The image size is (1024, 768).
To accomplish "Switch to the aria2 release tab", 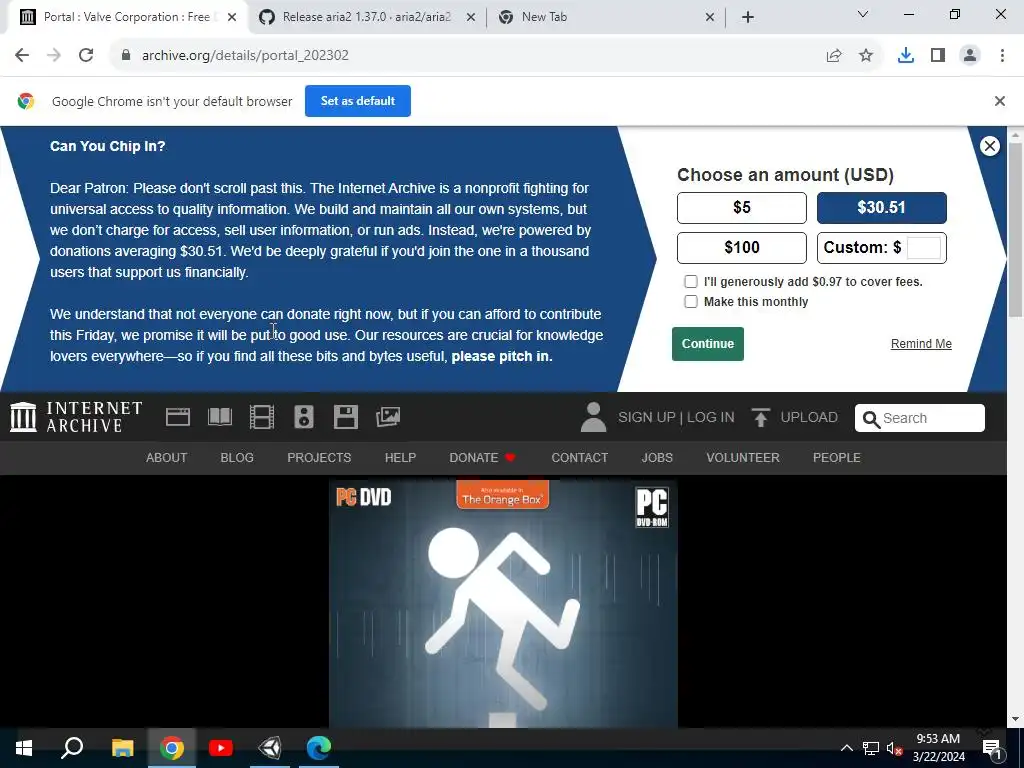I will tap(366, 17).
